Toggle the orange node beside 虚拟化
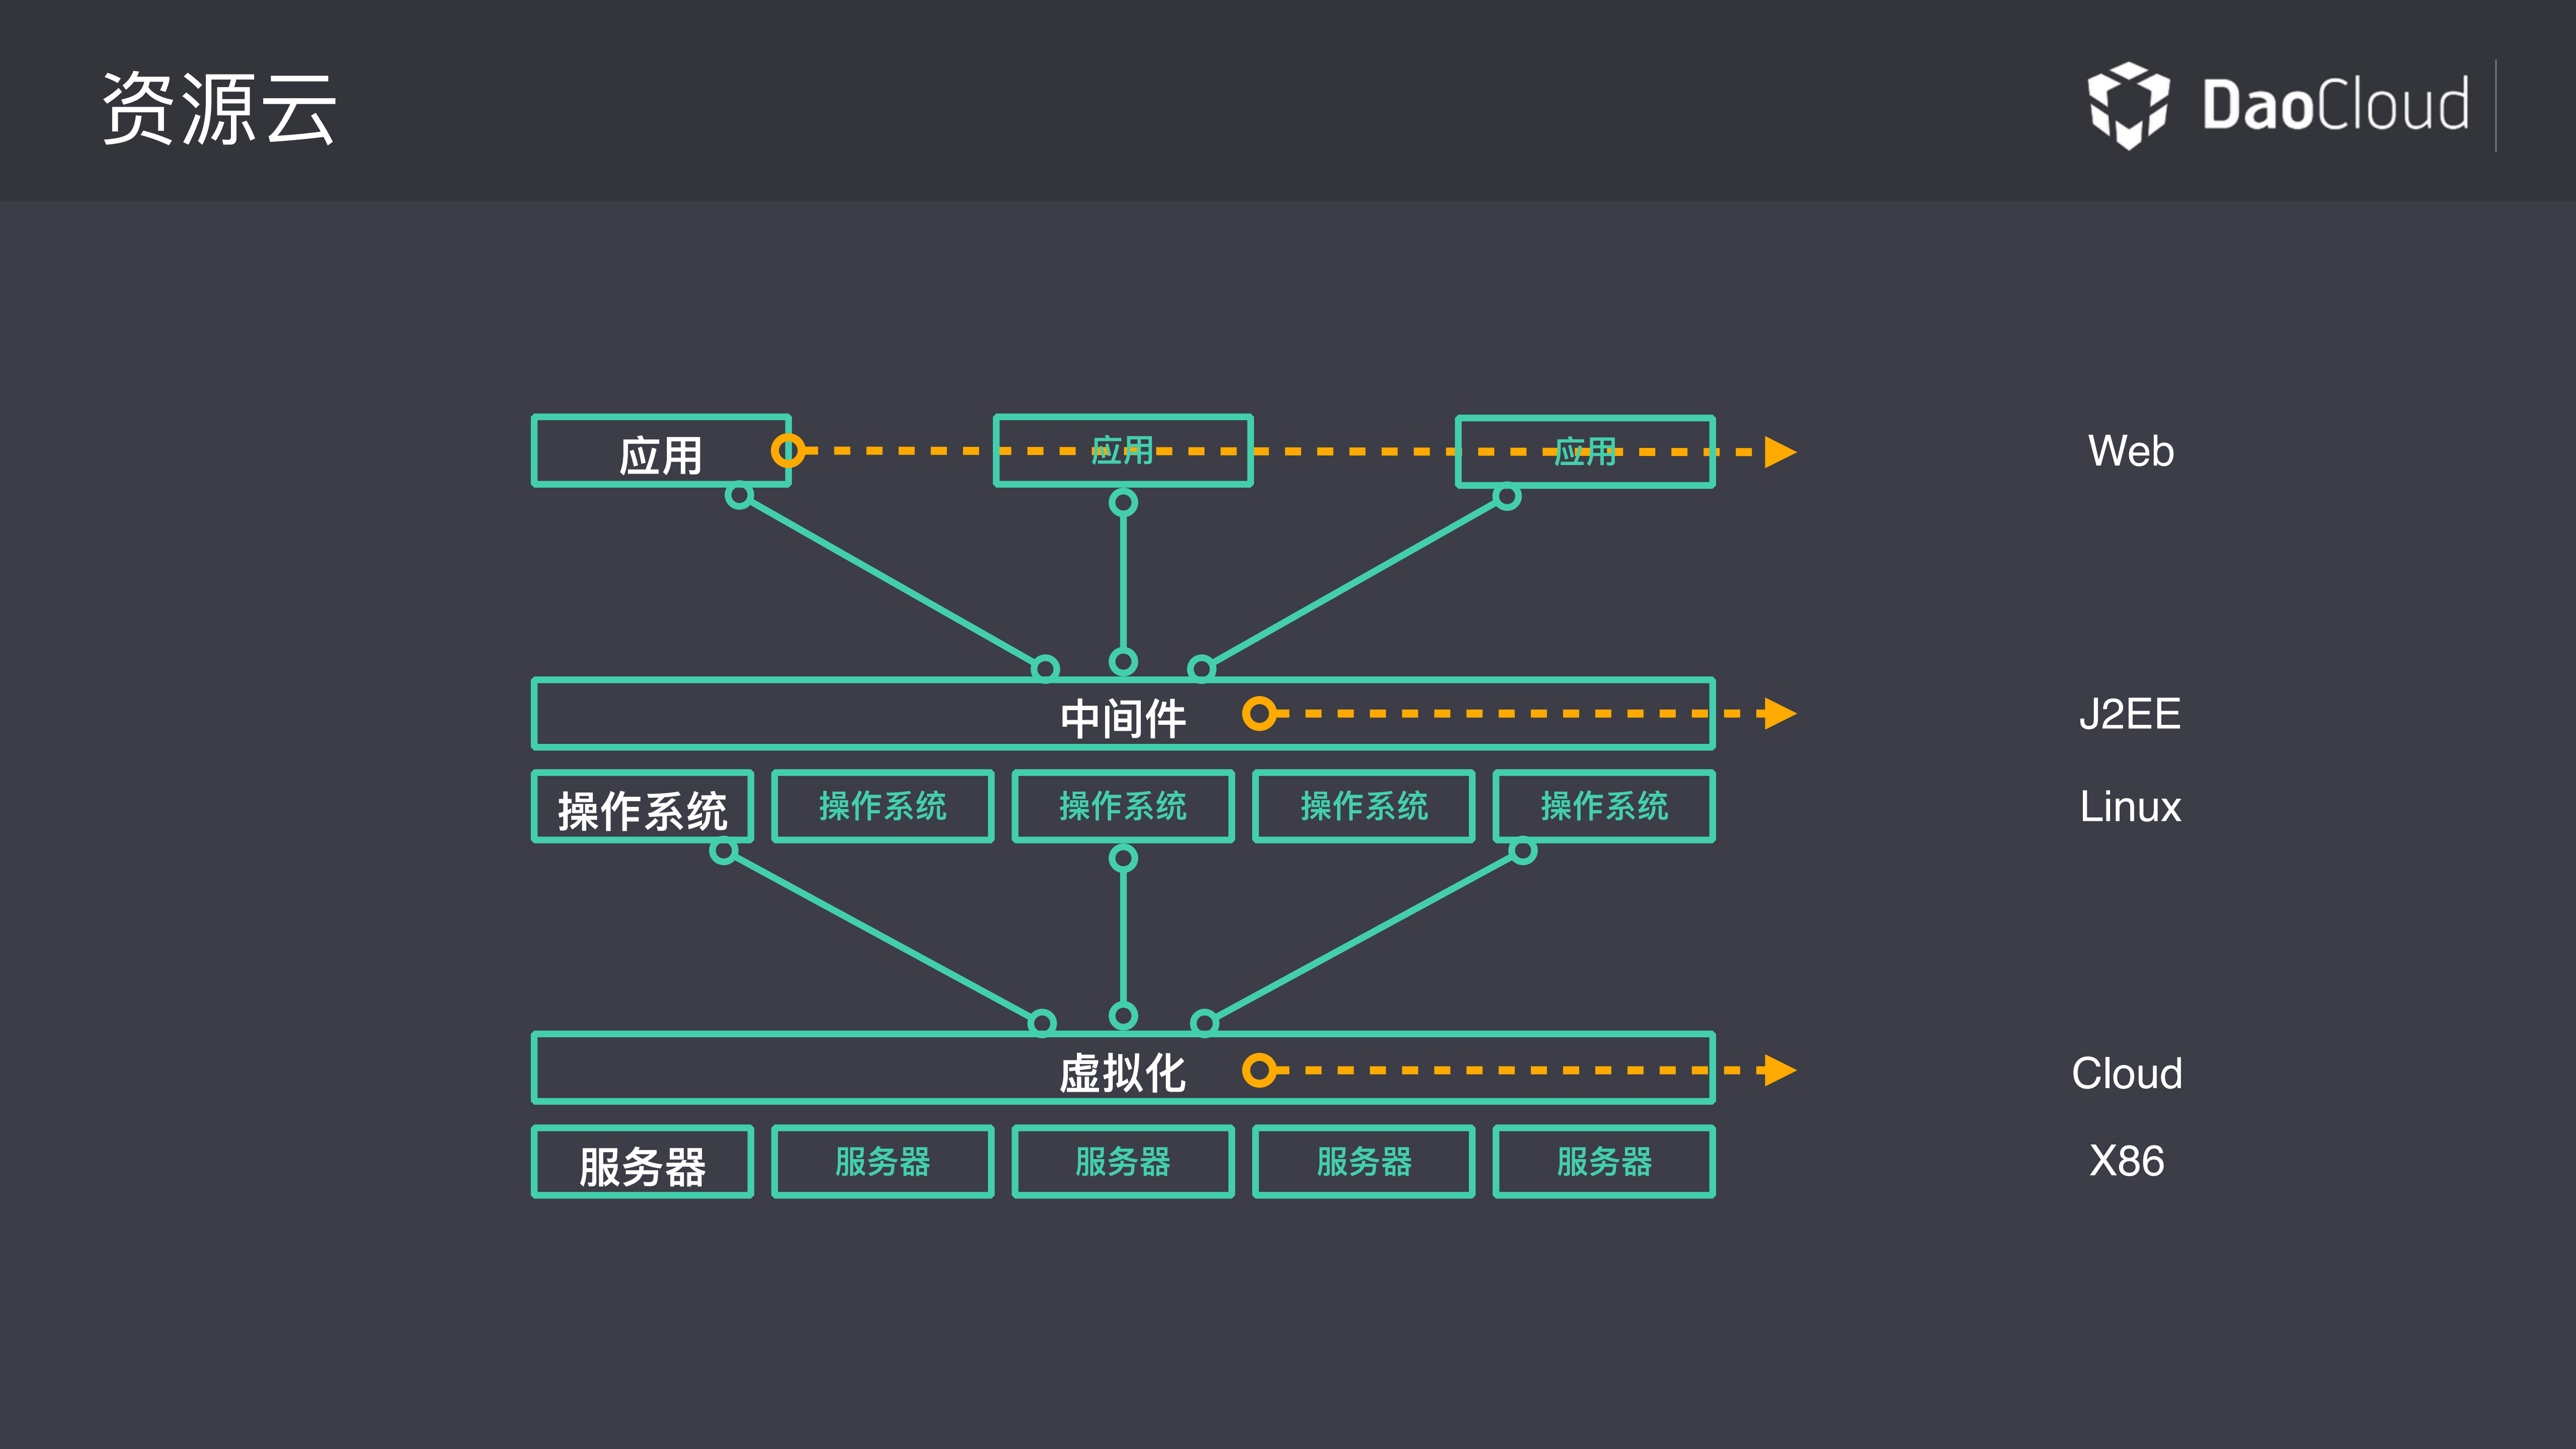 tap(1258, 1069)
